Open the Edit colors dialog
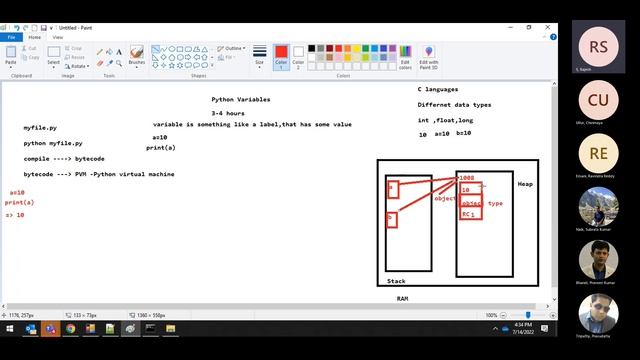The width and height of the screenshot is (640, 360). point(405,58)
